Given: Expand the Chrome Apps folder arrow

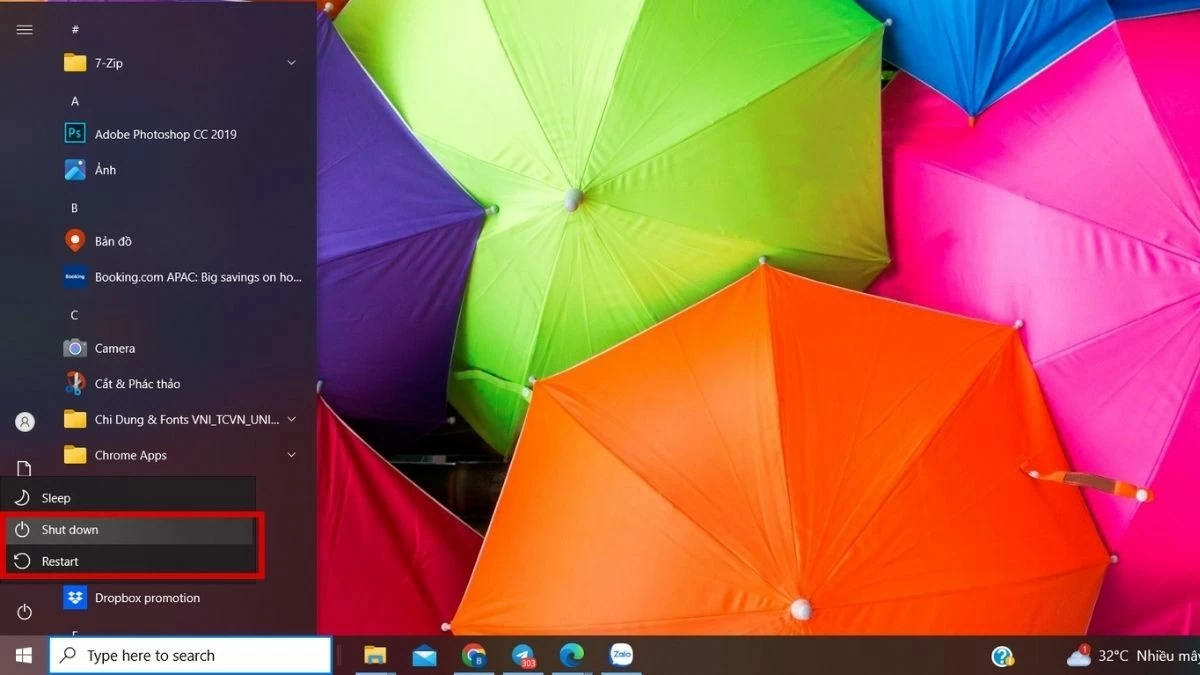Looking at the screenshot, I should point(291,455).
